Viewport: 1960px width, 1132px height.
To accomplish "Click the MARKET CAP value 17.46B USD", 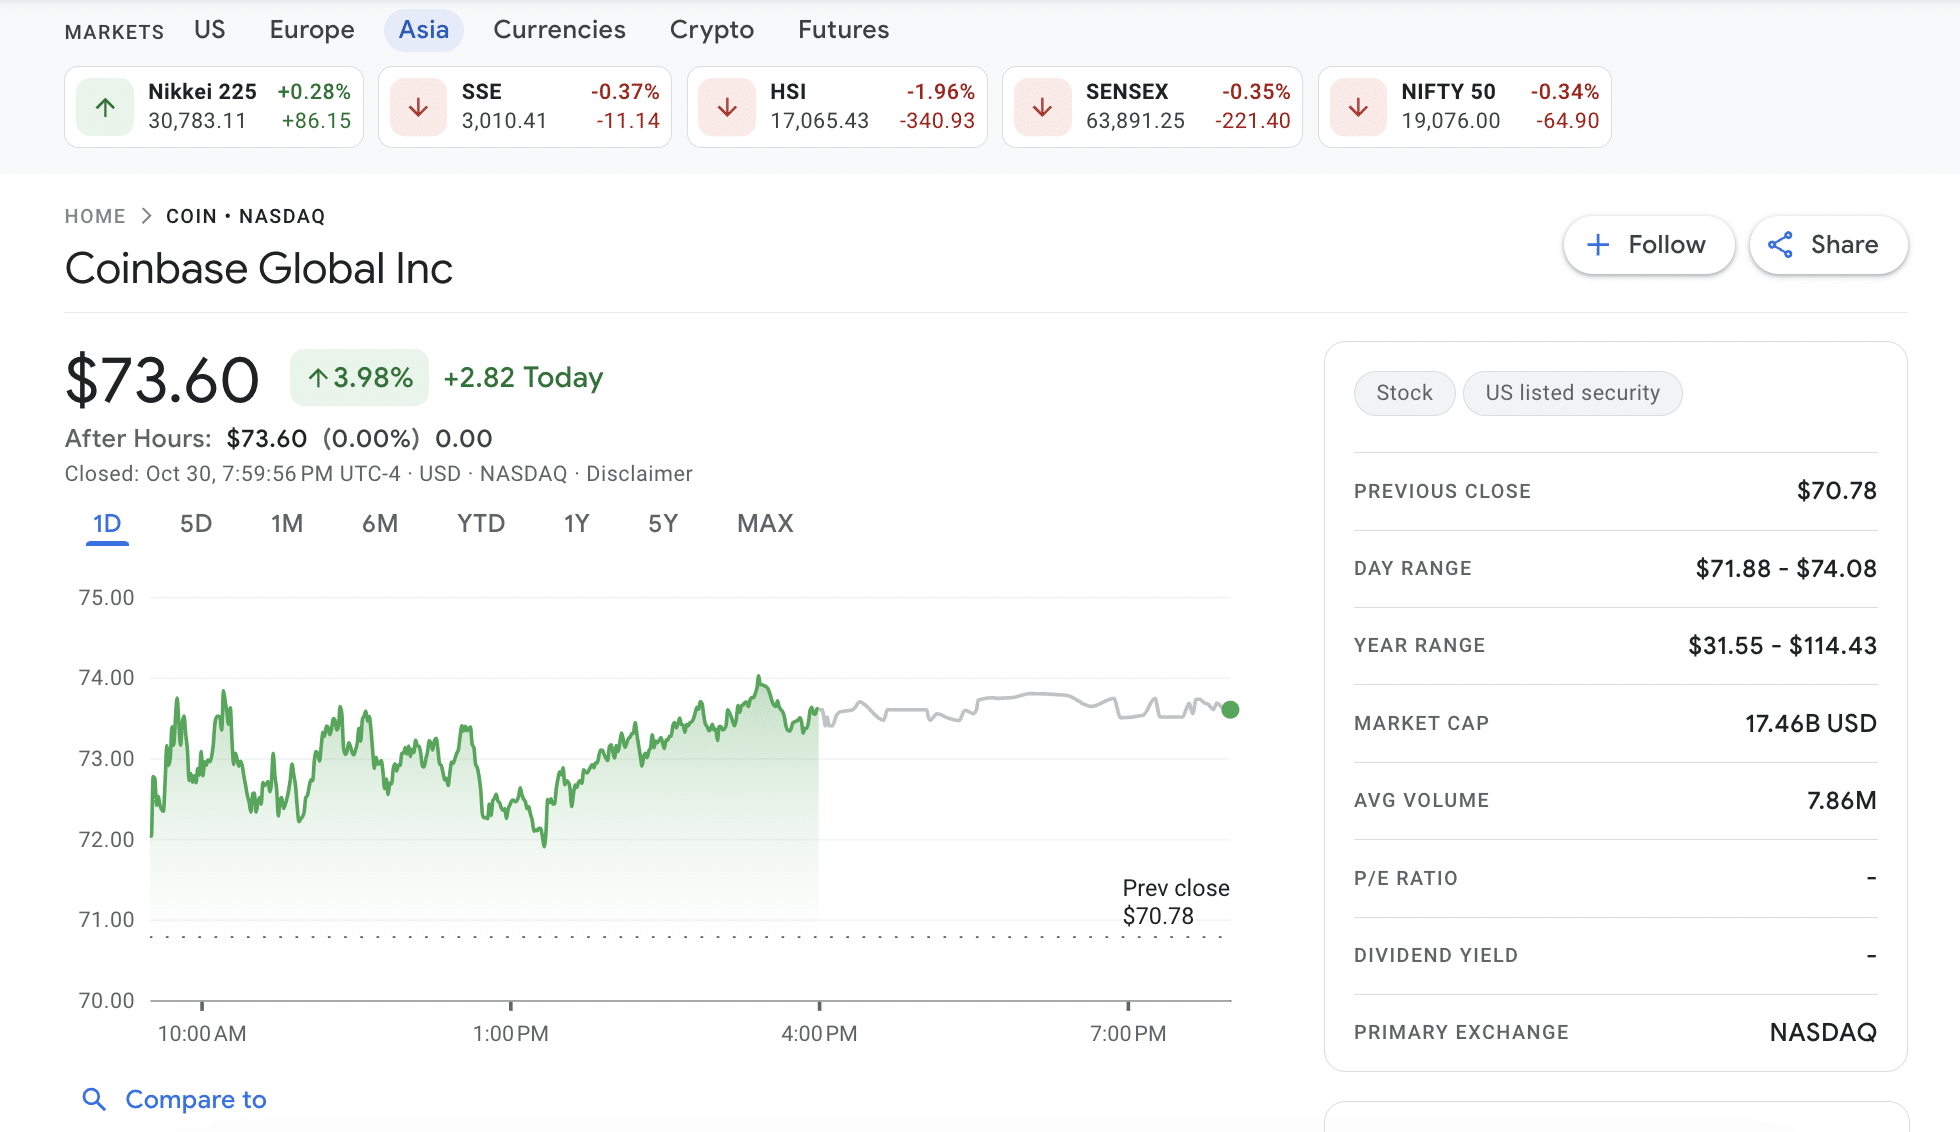I will click(x=1810, y=723).
